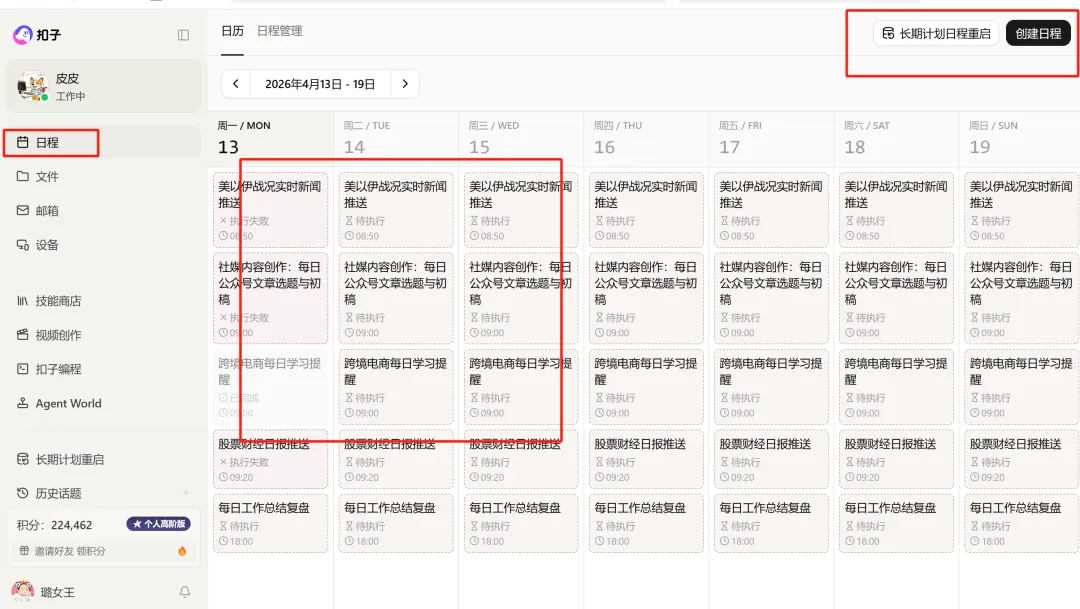This screenshot has width=1080, height=609.
Task: Open Wednesday's 每日工作总结复盘 card
Action: [521, 523]
